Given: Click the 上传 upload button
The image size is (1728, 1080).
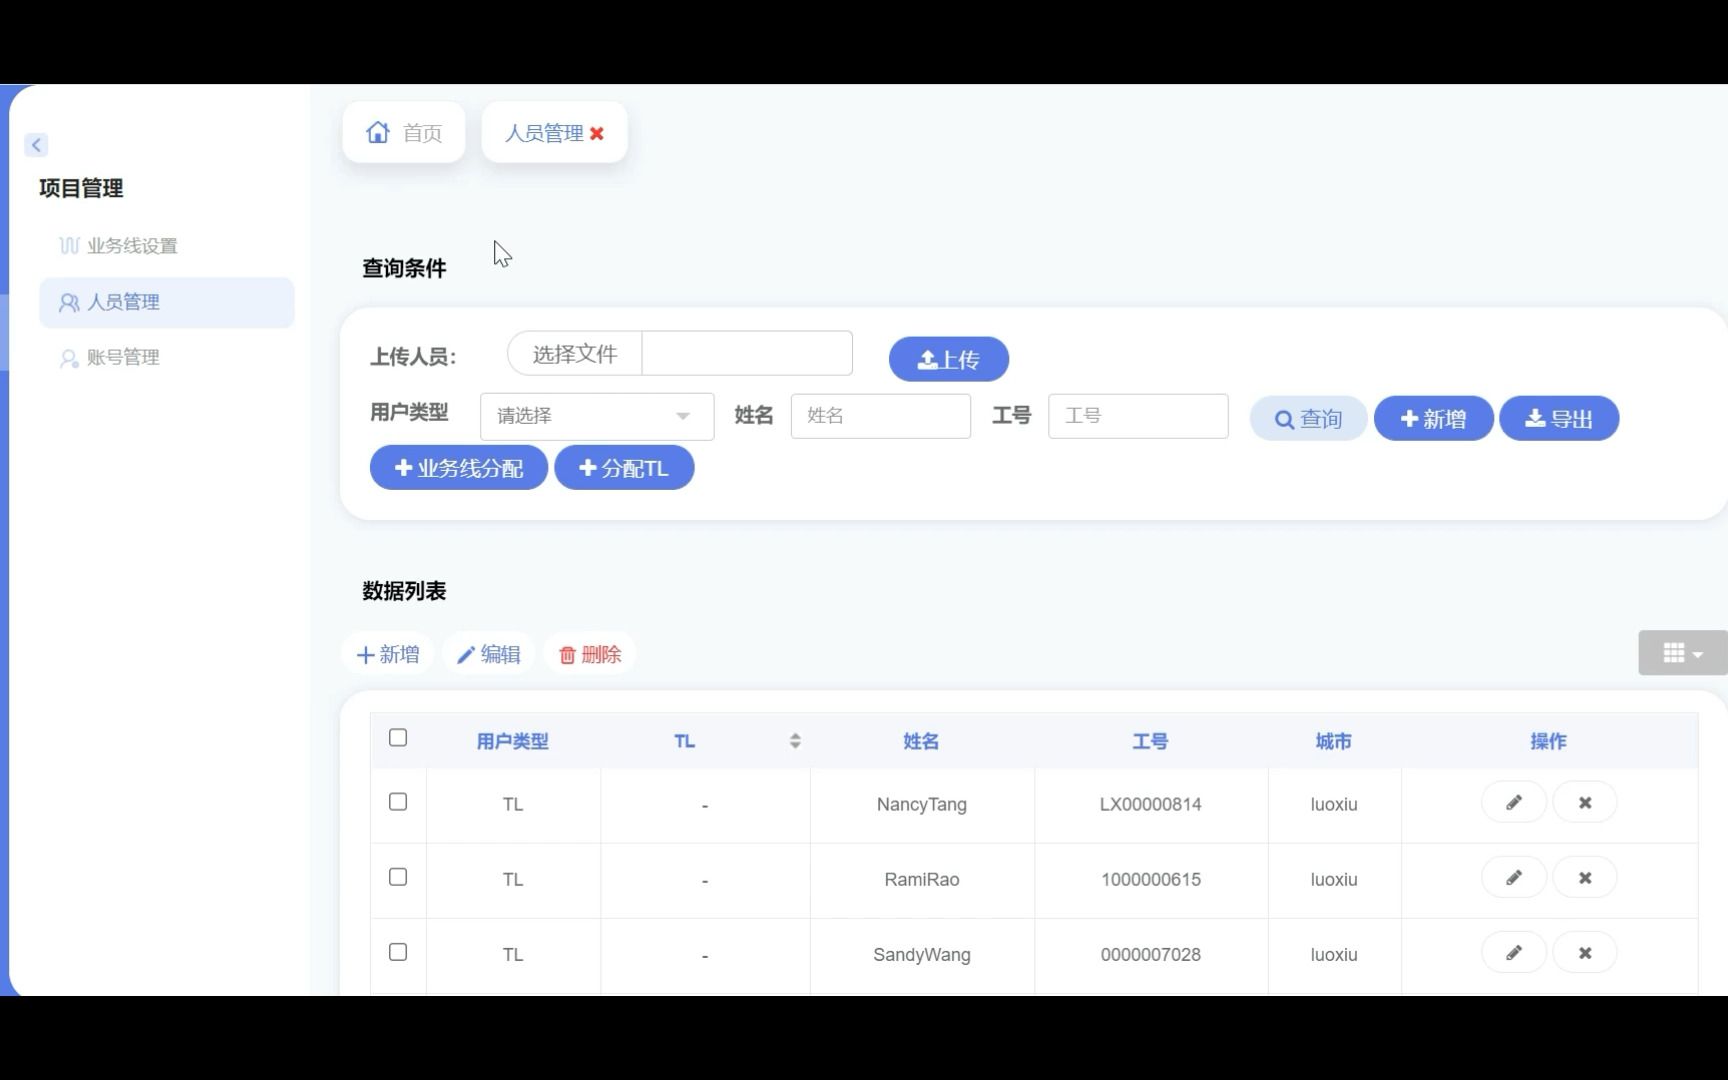Looking at the screenshot, I should 948,359.
